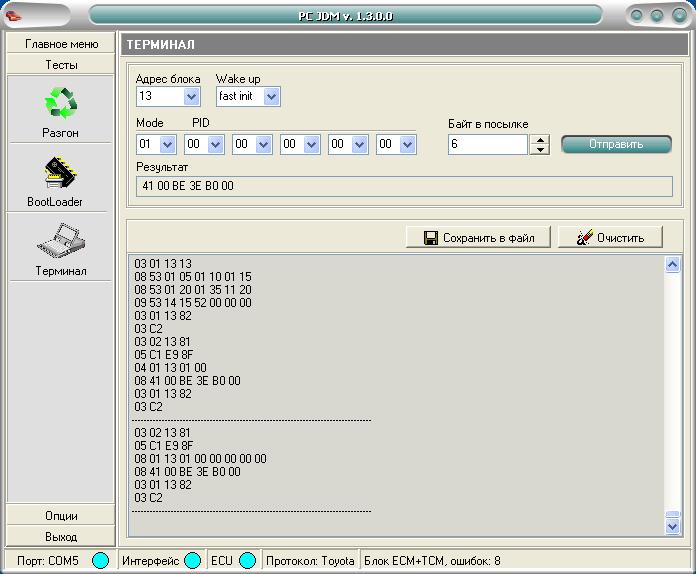This screenshot has width=696, height=574.
Task: Open the Опции menu item
Action: (61, 516)
